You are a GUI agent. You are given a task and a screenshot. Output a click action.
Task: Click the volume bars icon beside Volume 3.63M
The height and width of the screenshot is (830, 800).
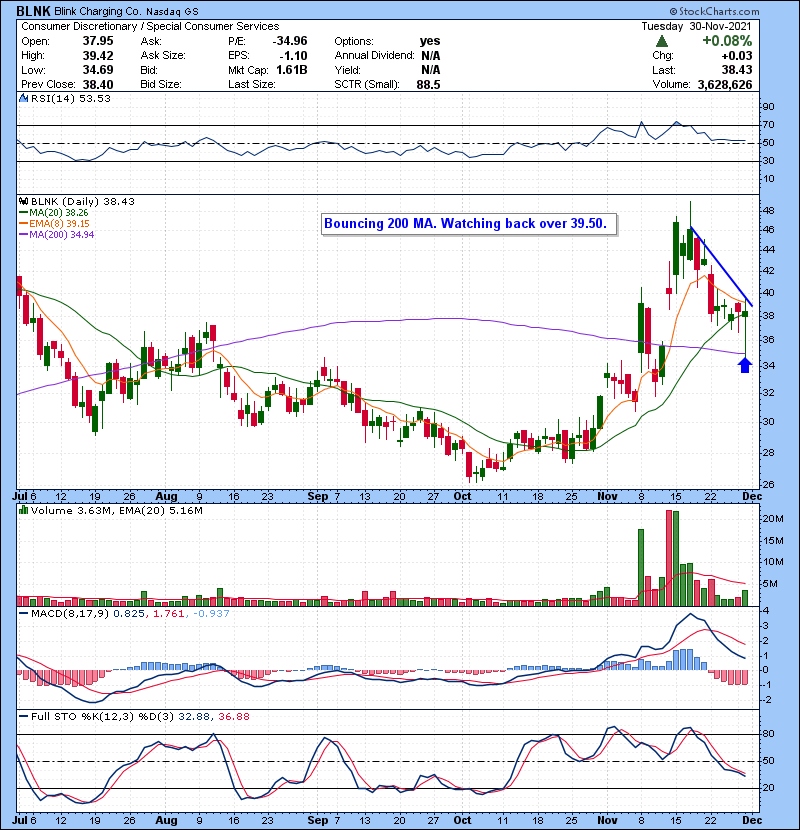(23, 510)
